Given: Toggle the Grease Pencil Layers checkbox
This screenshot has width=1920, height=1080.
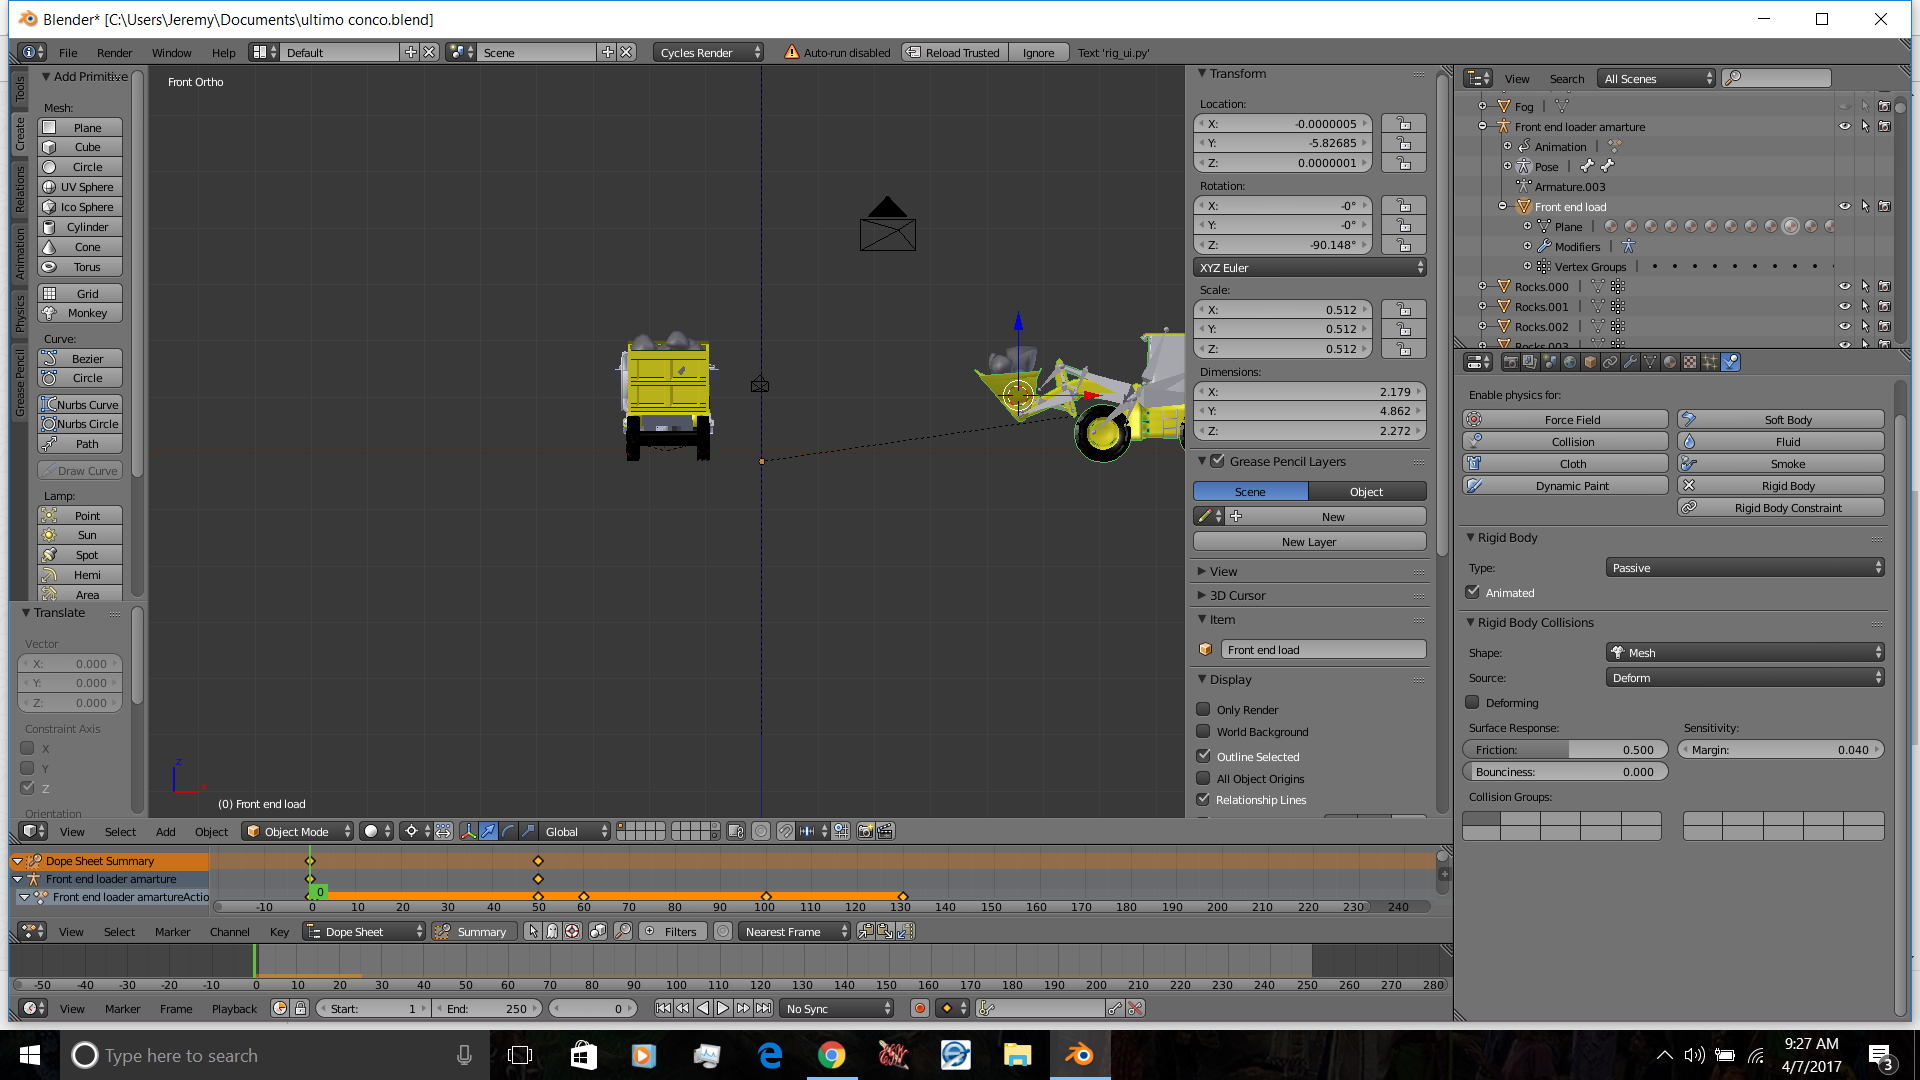Looking at the screenshot, I should click(1217, 461).
